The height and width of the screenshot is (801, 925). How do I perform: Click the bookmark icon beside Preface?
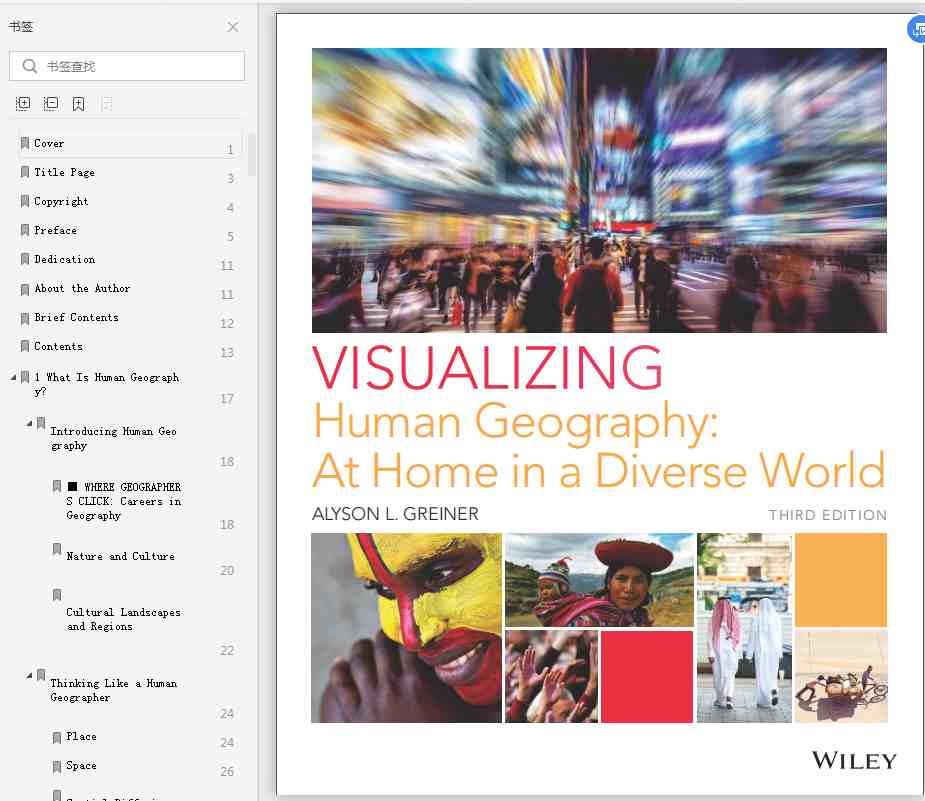tap(25, 230)
